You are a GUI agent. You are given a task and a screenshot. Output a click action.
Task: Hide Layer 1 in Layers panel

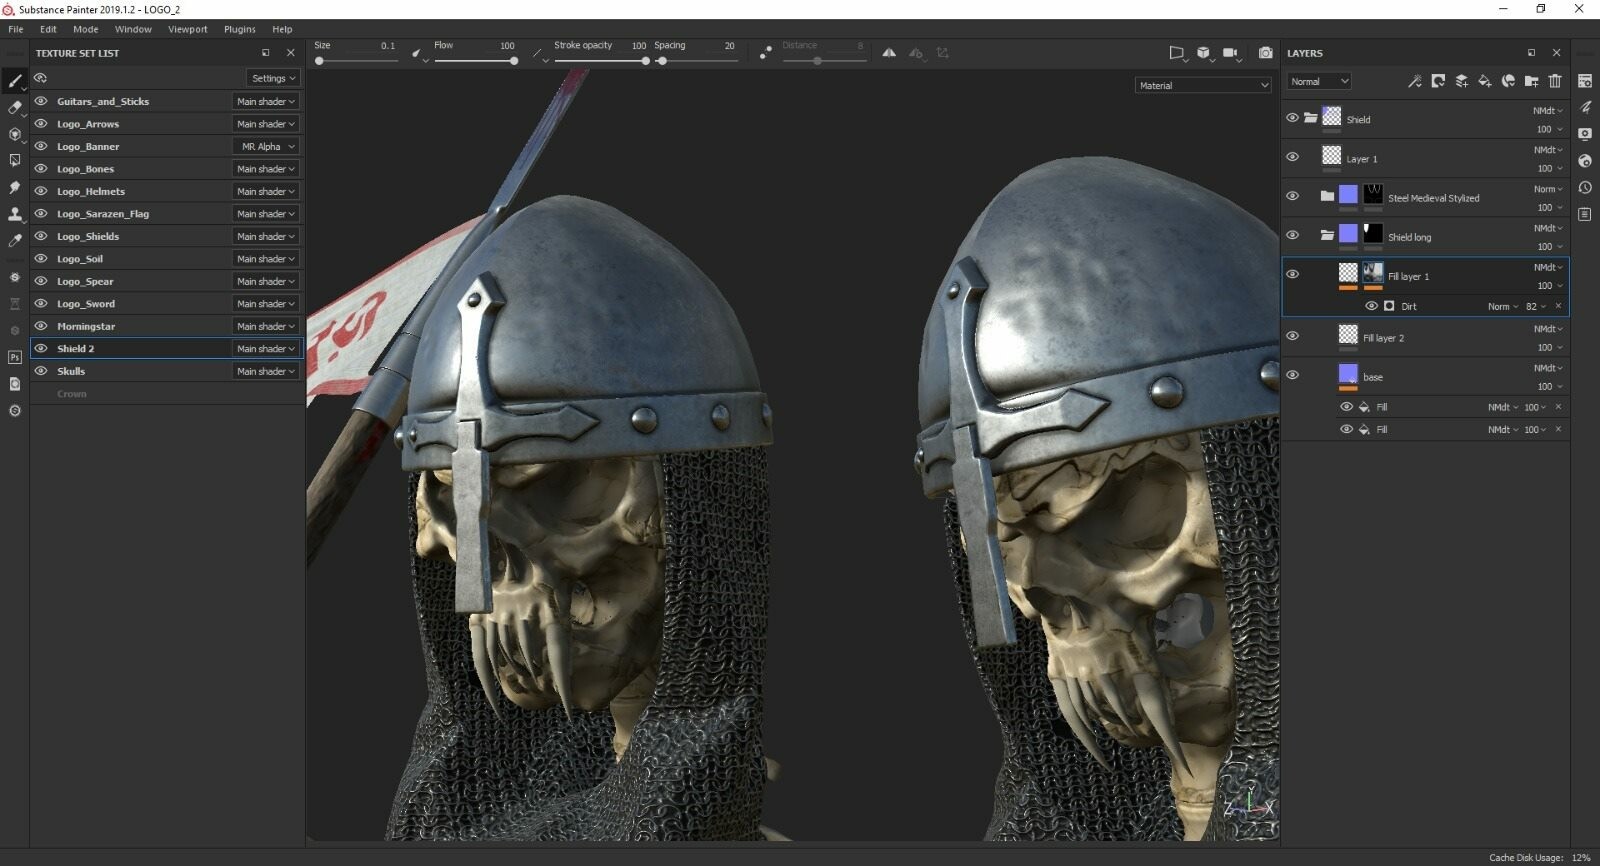(1292, 157)
